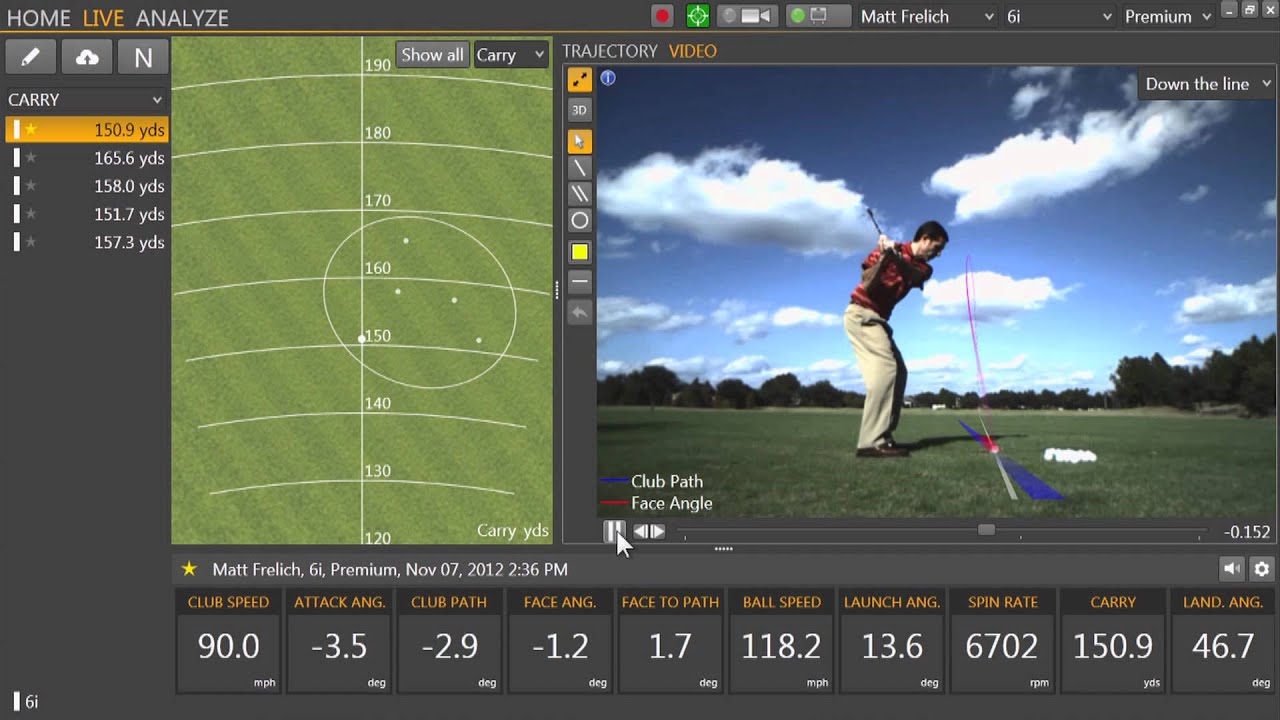Pause the video playback
The height and width of the screenshot is (720, 1280).
pos(613,531)
